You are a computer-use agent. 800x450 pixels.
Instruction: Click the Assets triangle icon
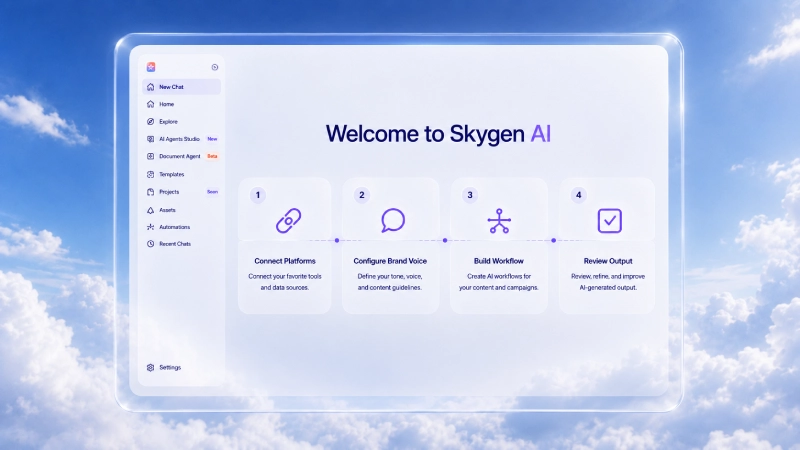[151, 210]
